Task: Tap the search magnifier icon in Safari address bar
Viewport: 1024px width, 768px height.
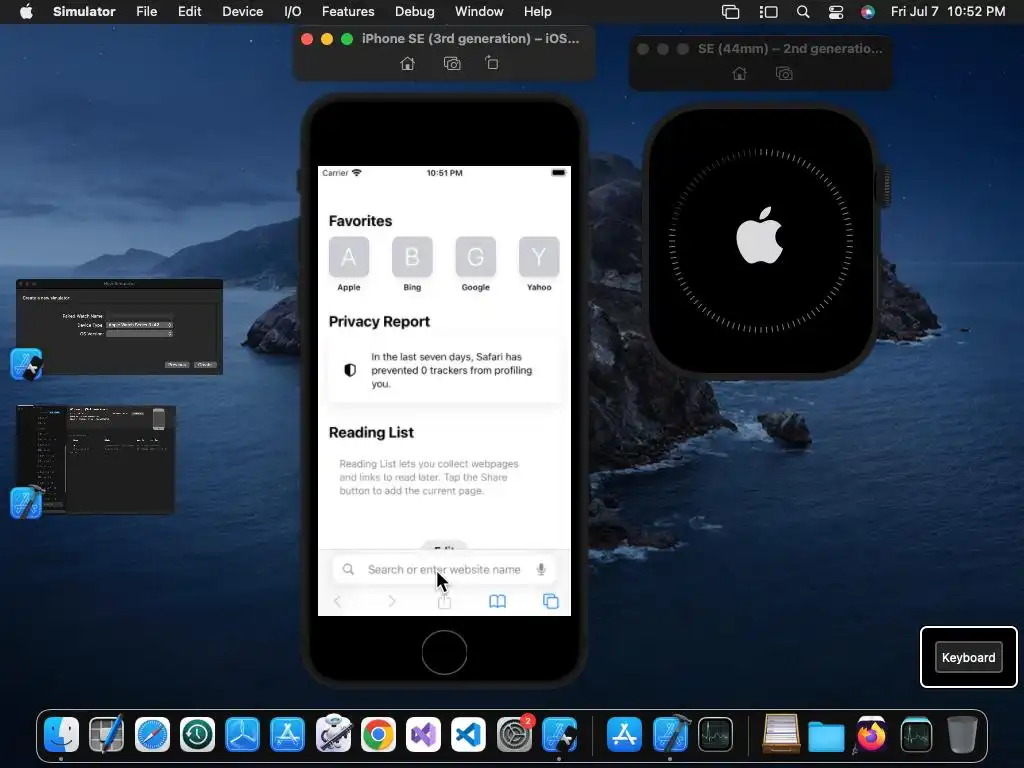Action: (348, 569)
